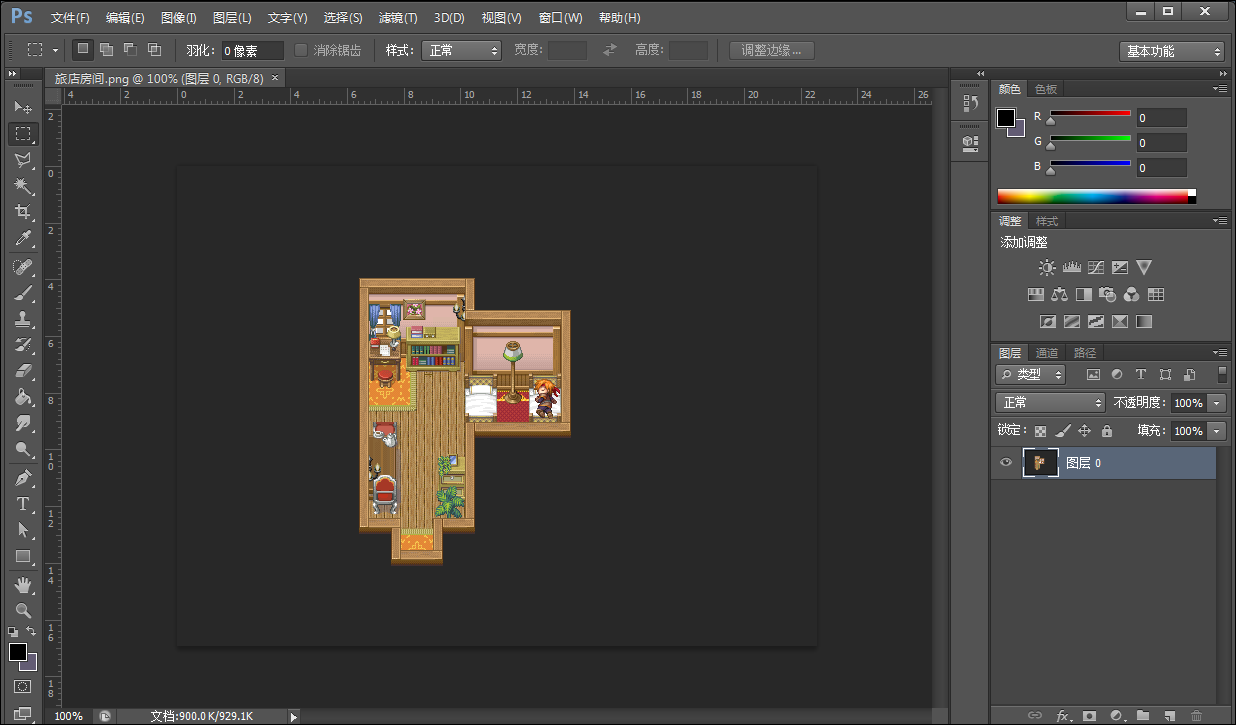
Task: Switch to the 通道 tab
Action: point(1047,352)
